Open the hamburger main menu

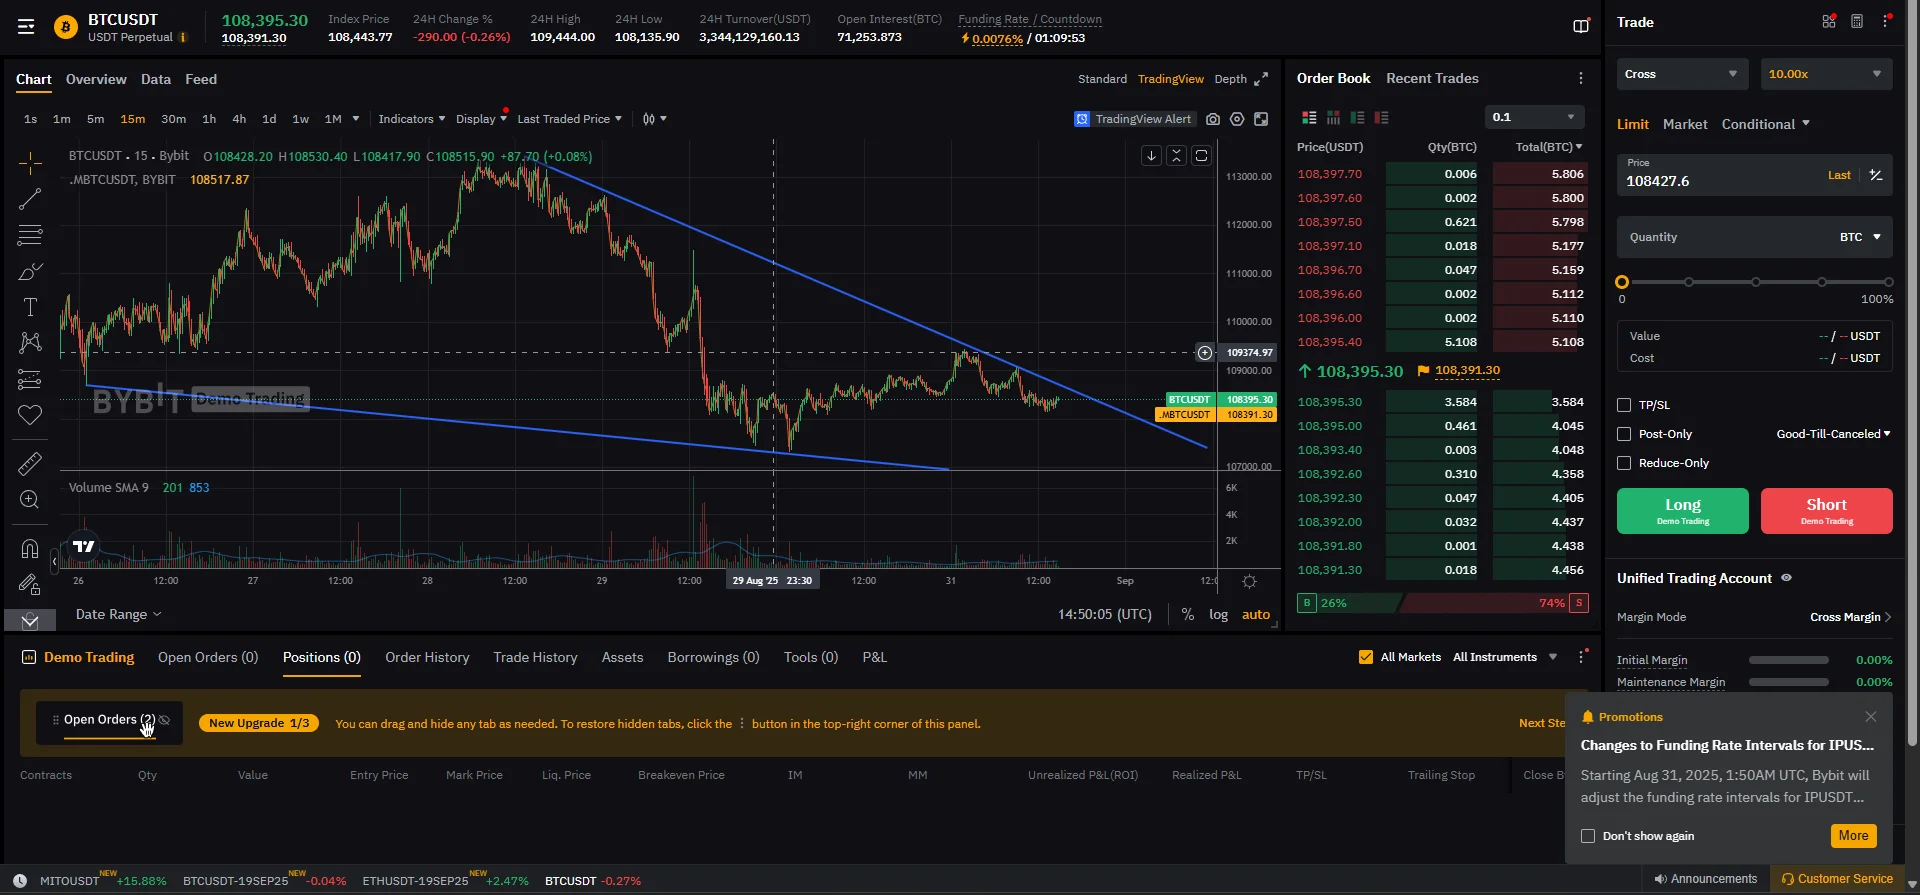coord(26,27)
